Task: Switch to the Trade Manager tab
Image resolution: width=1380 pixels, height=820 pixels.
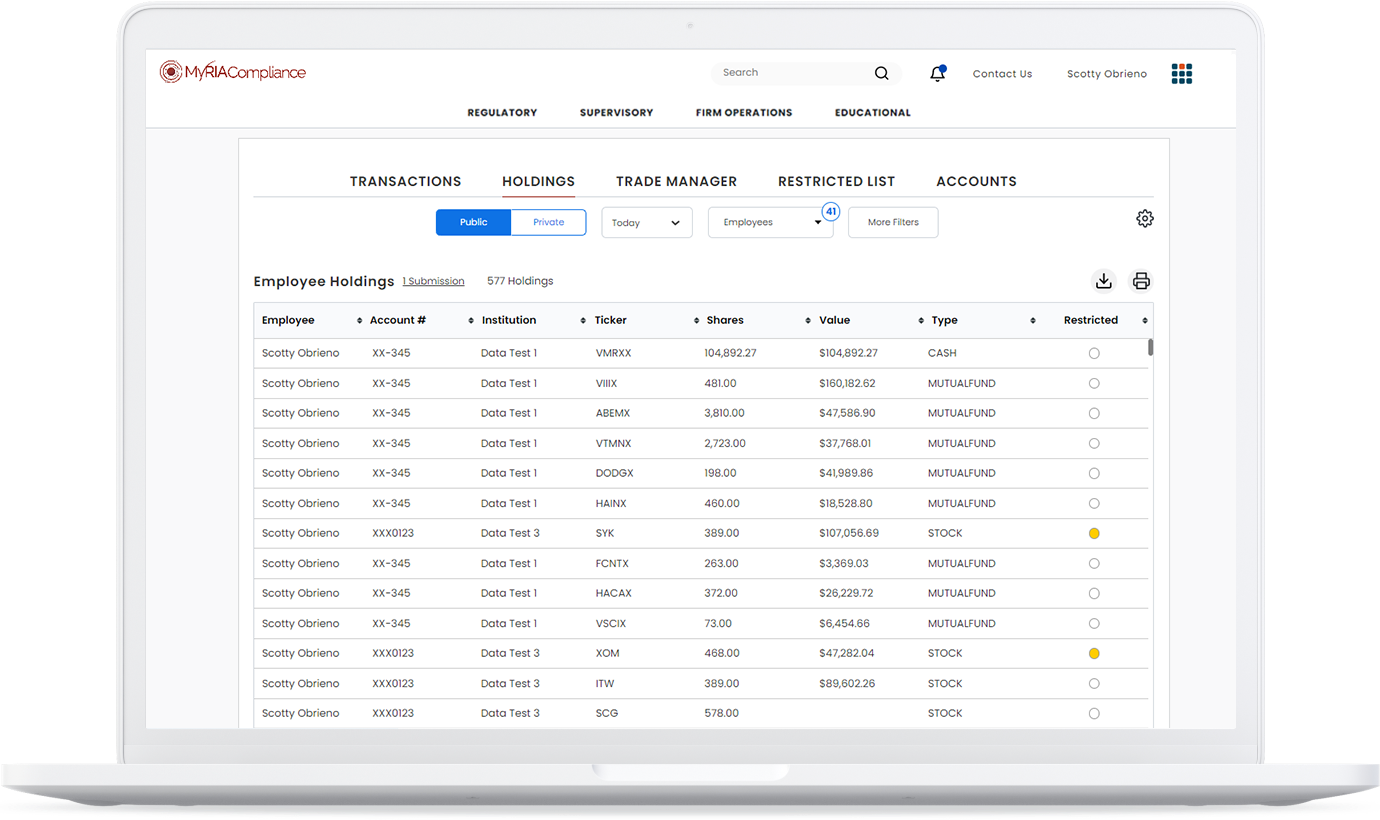Action: tap(676, 181)
